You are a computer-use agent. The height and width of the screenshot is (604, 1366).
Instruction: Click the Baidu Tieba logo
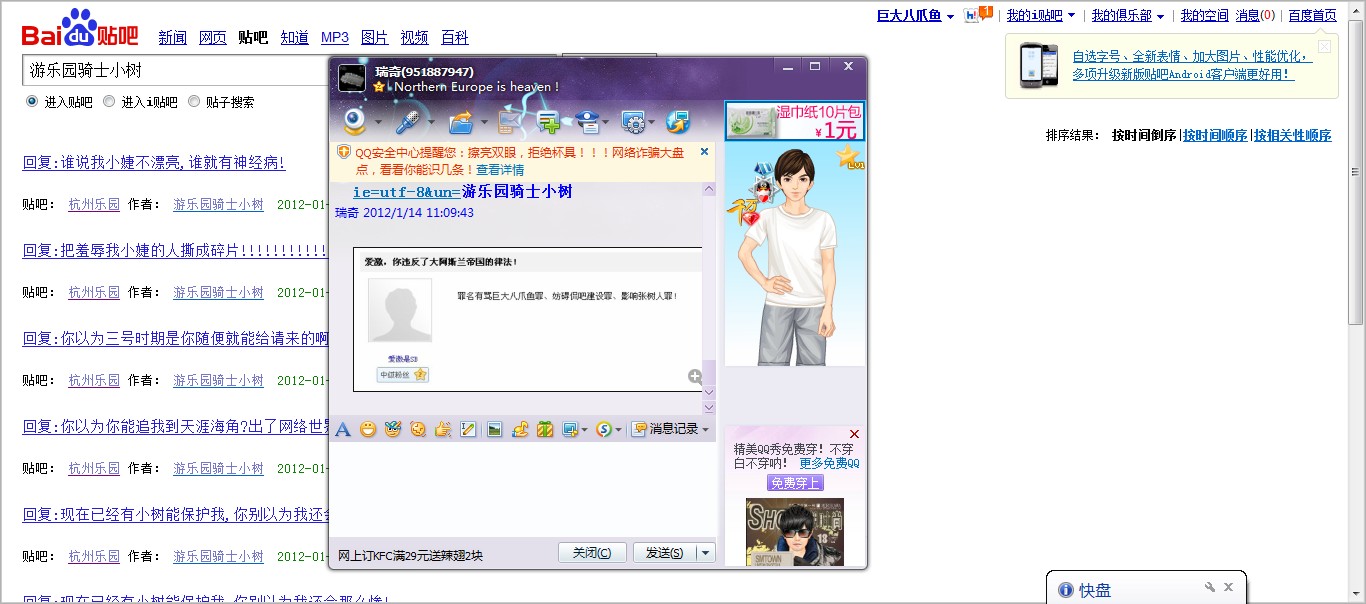pos(81,30)
